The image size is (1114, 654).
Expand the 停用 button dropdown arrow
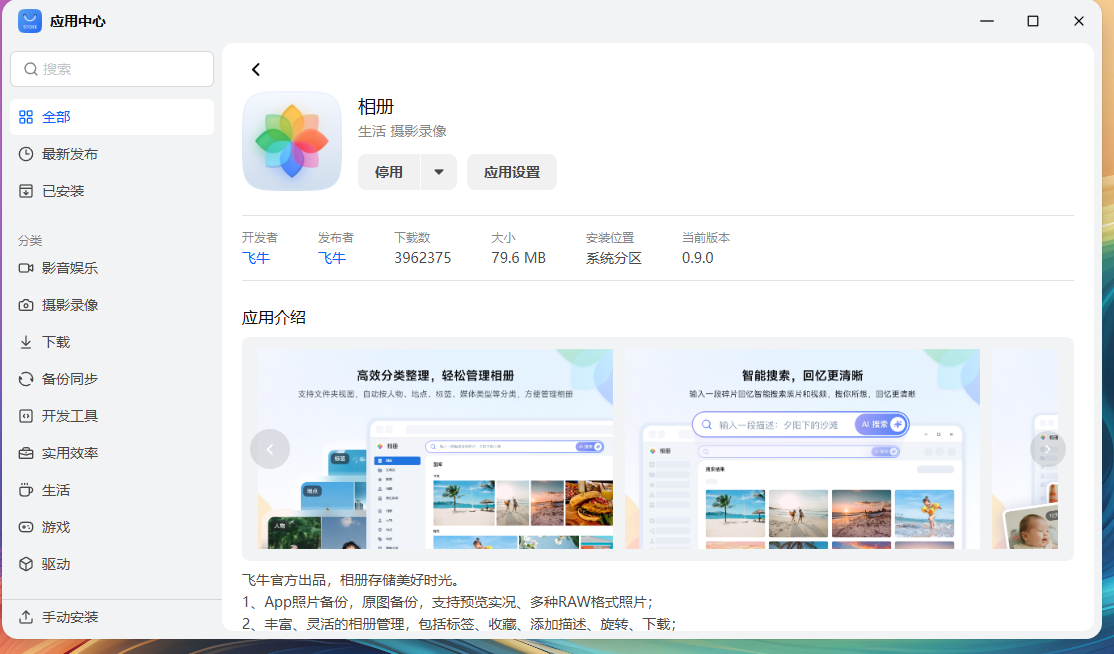point(438,171)
